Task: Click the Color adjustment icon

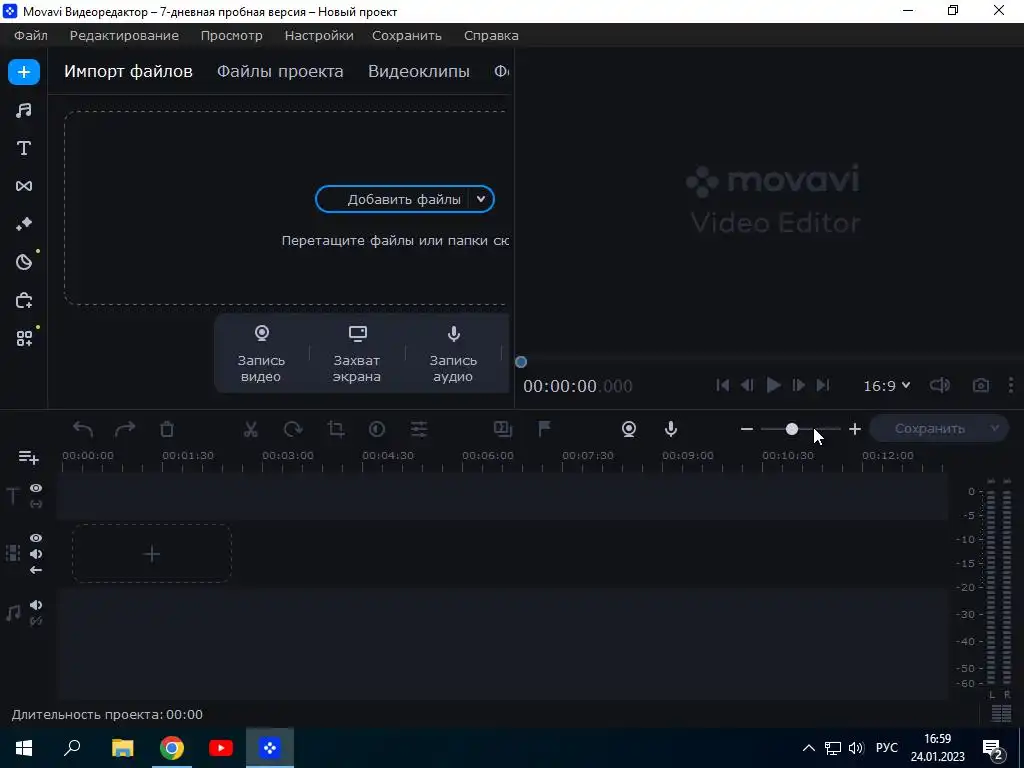Action: [377, 429]
